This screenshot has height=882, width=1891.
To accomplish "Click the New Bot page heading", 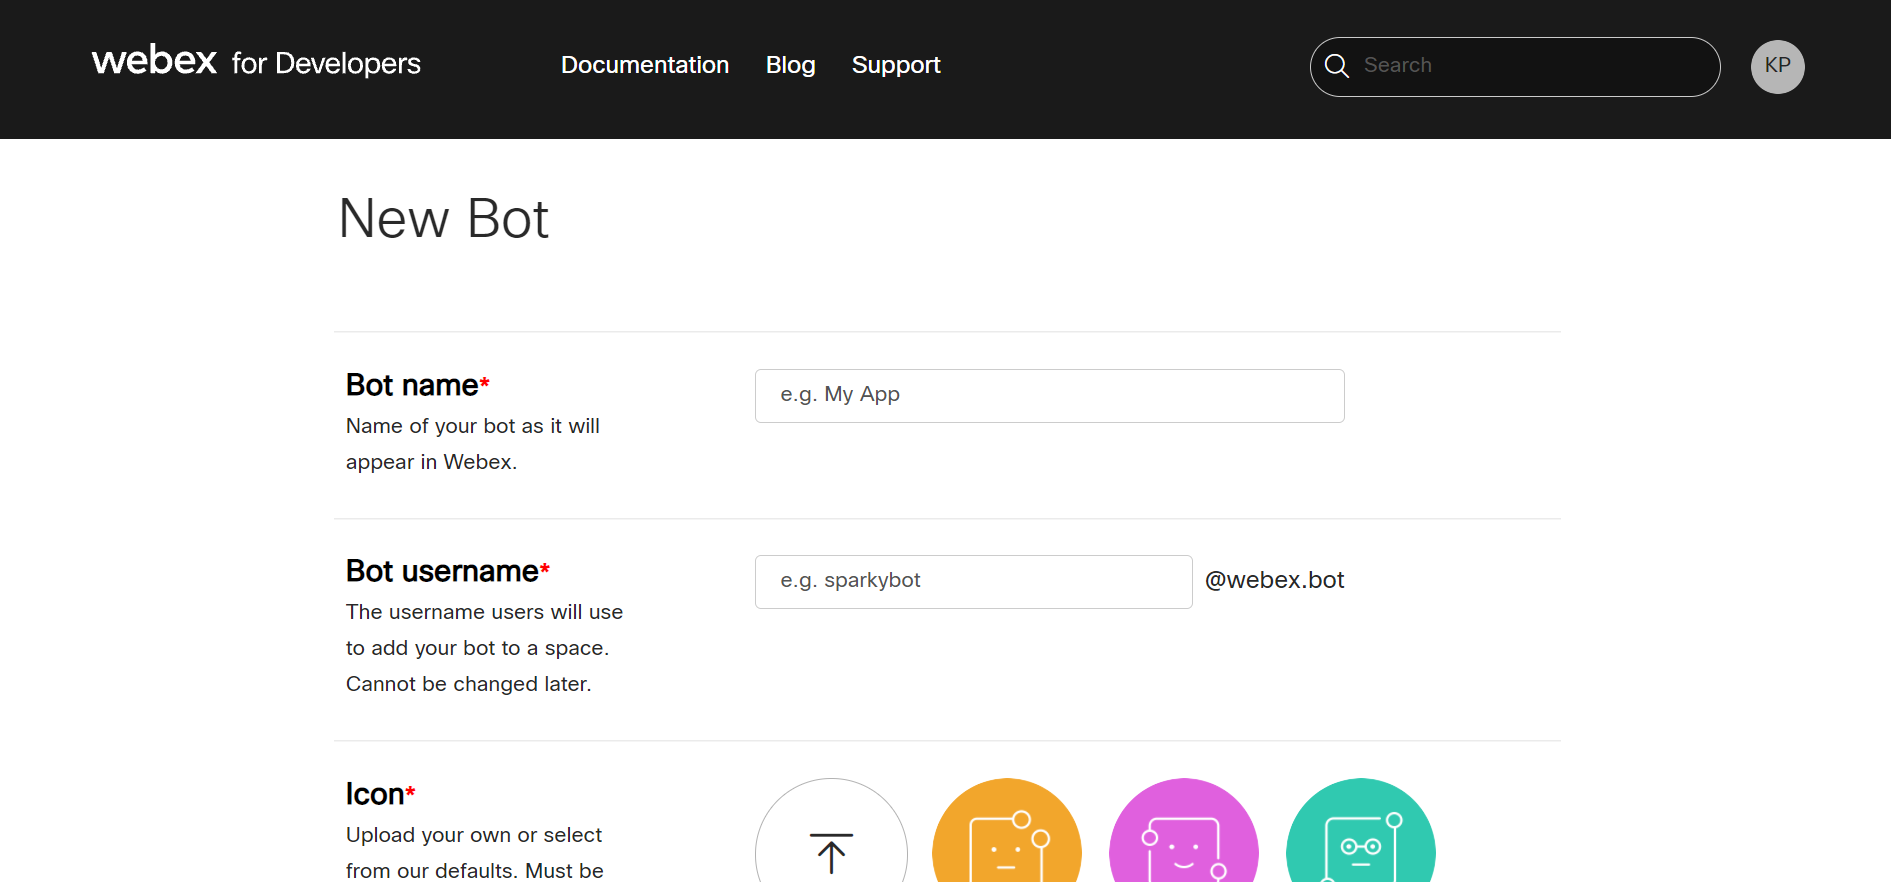I will tap(444, 218).
